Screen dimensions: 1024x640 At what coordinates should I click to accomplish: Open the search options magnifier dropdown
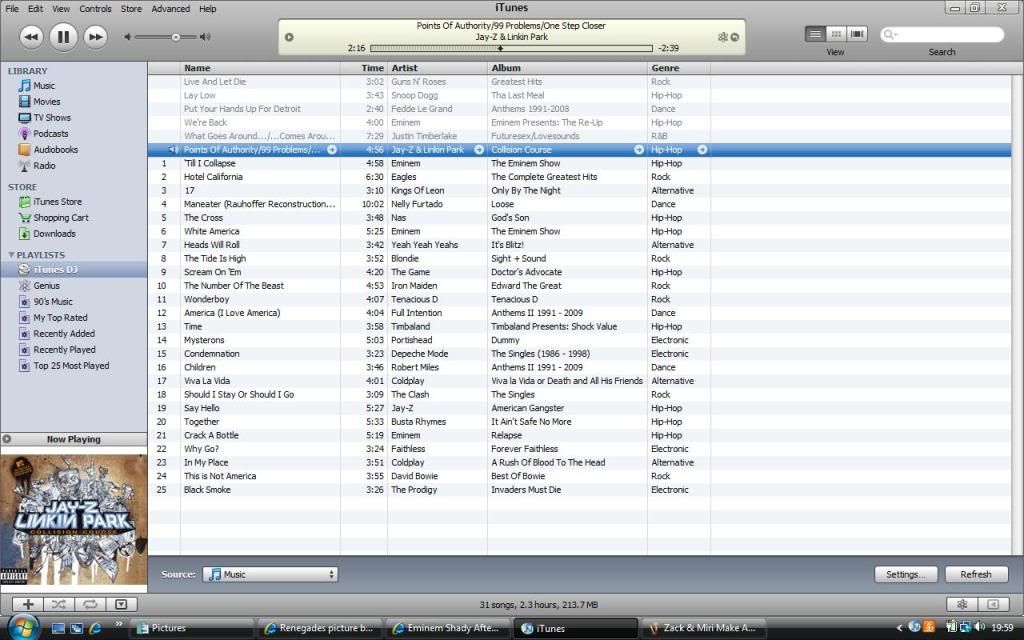889,35
